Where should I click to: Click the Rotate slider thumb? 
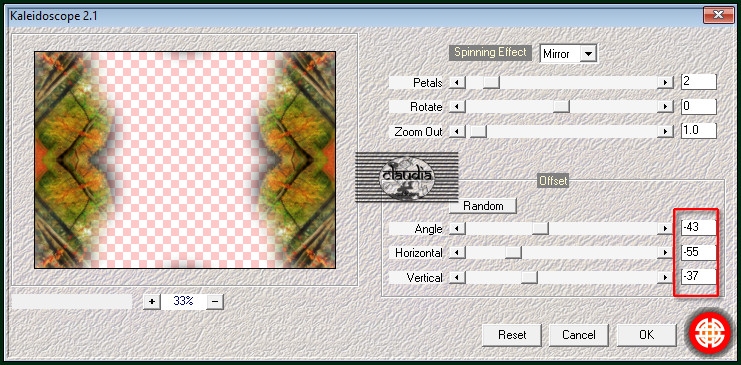[x=561, y=107]
